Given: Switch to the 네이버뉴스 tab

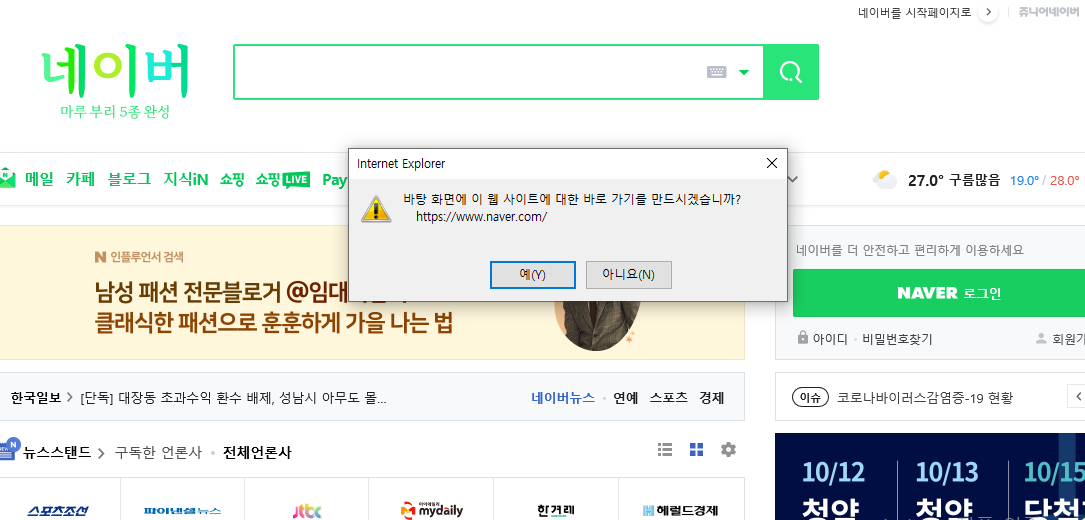Looking at the screenshot, I should tap(563, 398).
